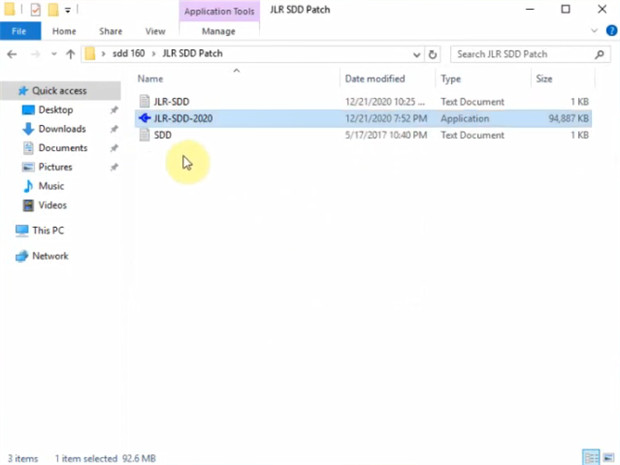This screenshot has height=465, width=620.
Task: Click the pin icon beside Pictures
Action: click(114, 167)
